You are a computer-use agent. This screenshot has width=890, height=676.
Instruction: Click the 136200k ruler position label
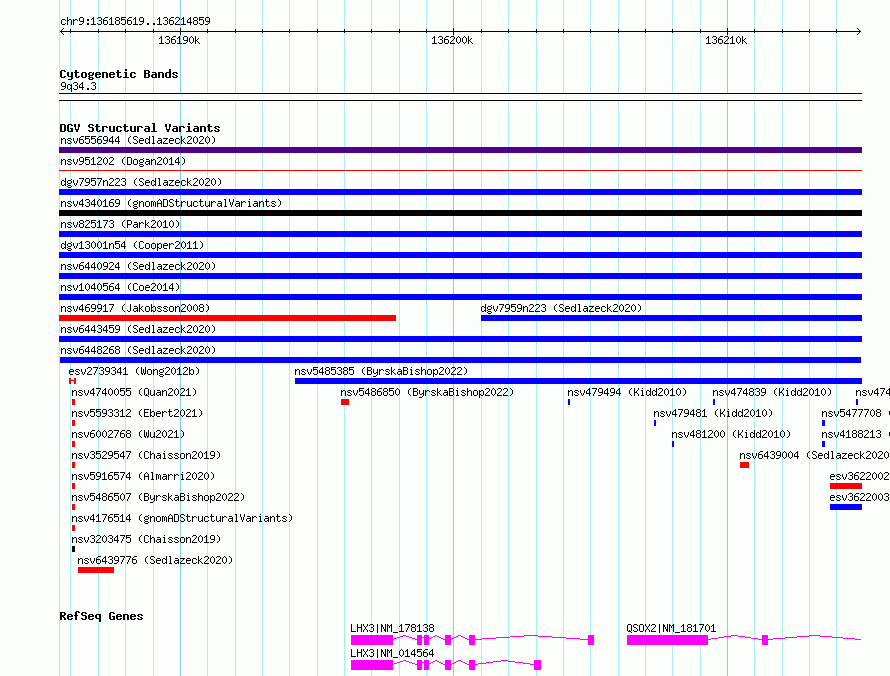click(x=452, y=40)
